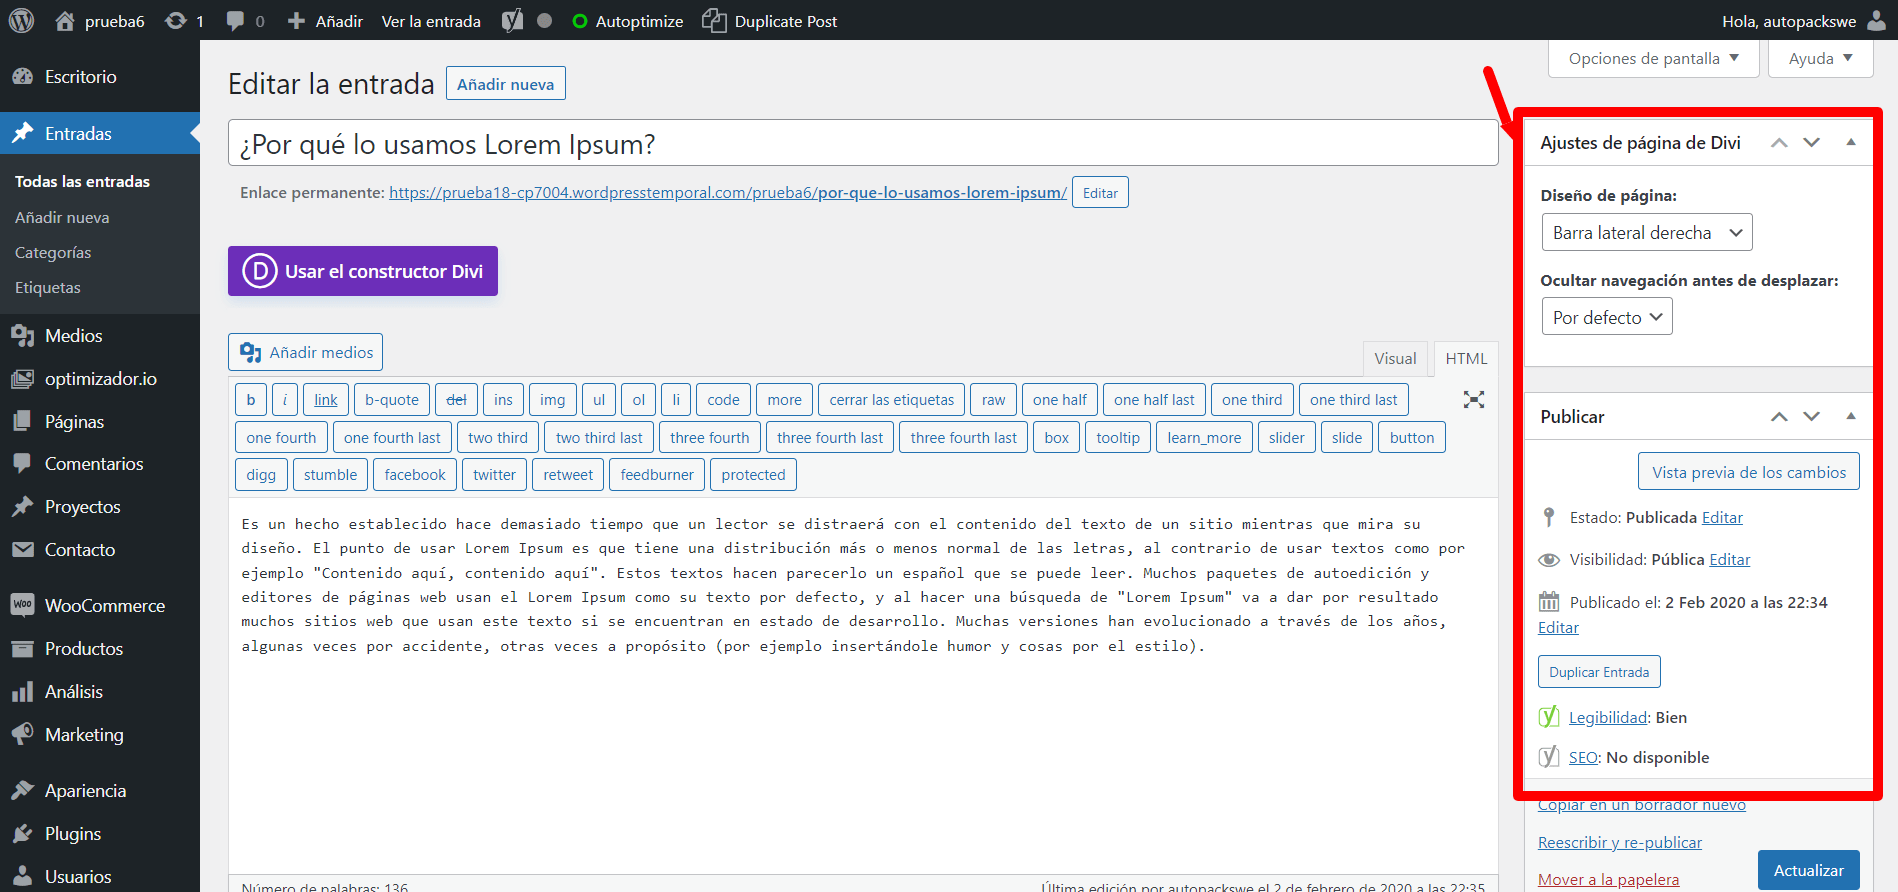
Task: Collapse the Publicar panel with triangle toggle
Action: point(1851,417)
